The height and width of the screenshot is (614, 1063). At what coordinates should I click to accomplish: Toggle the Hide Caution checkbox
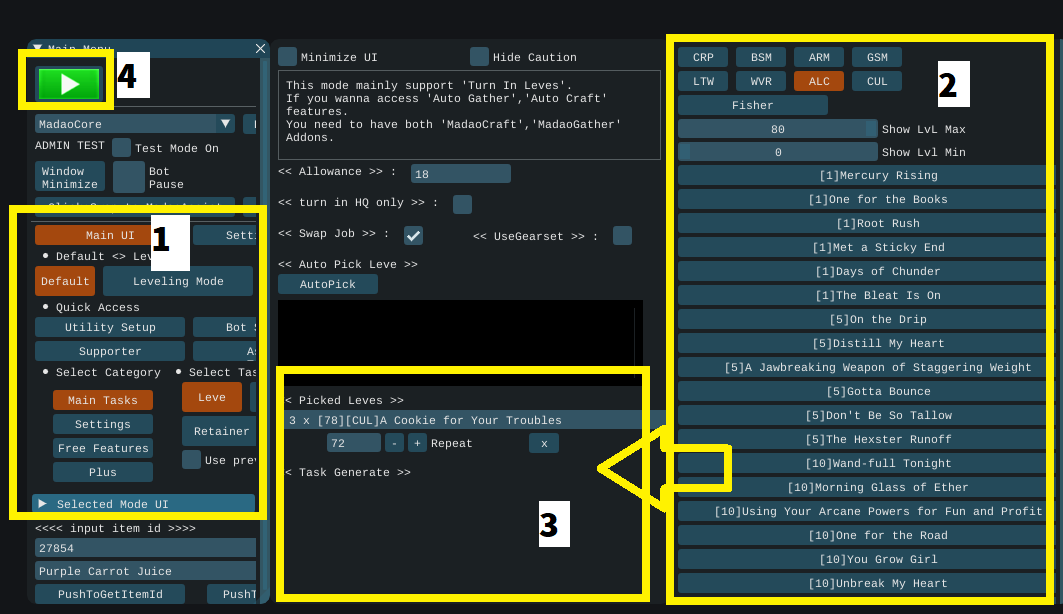click(480, 57)
